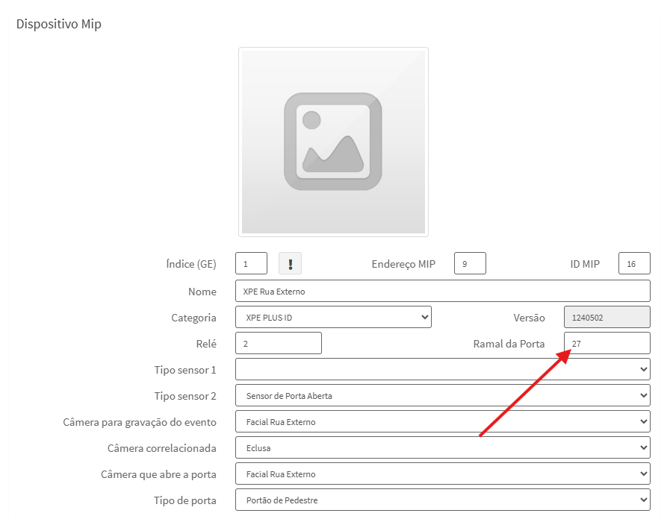This screenshot has height=519, width=670.
Task: Click the Nome label text
Action: [202, 292]
